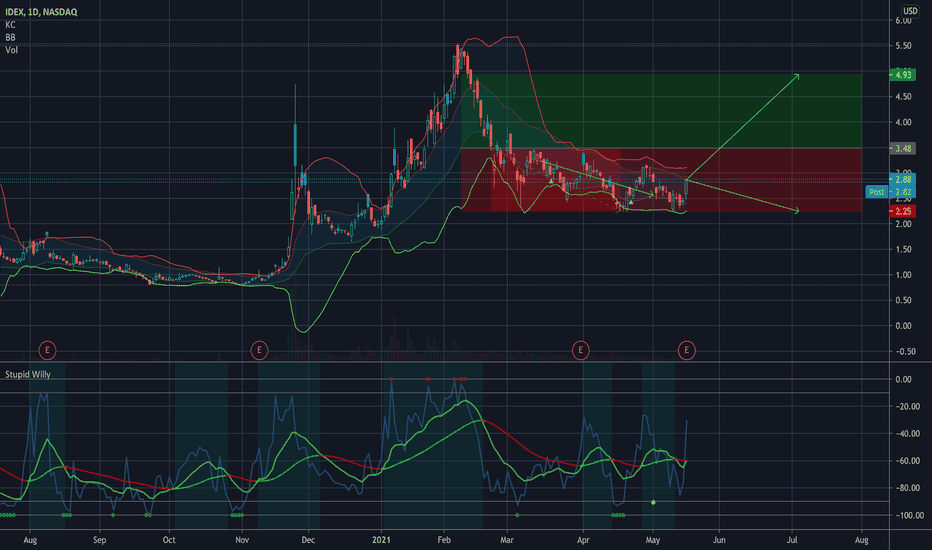Screen dimensions: 932x550
Task: Click the Aug label at far right
Action: coord(861,540)
